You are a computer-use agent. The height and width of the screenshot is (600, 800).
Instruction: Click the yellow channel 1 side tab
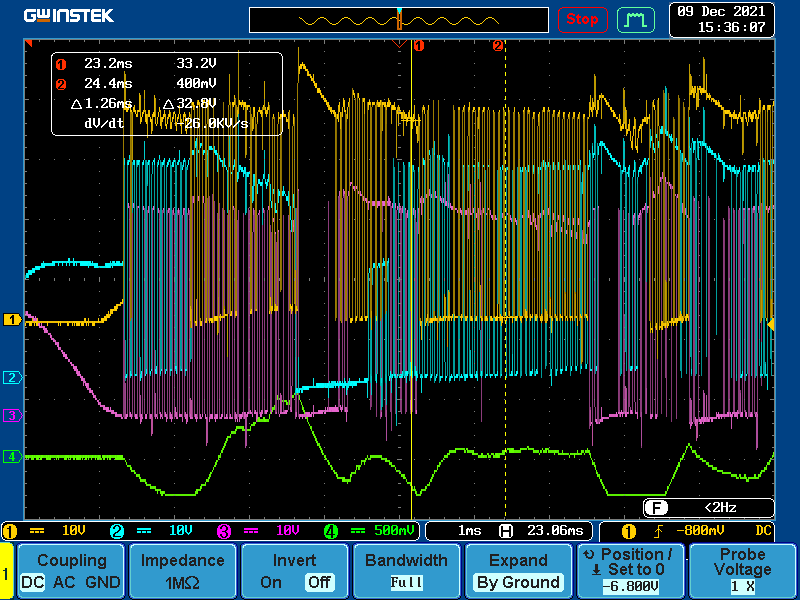(x=7, y=571)
